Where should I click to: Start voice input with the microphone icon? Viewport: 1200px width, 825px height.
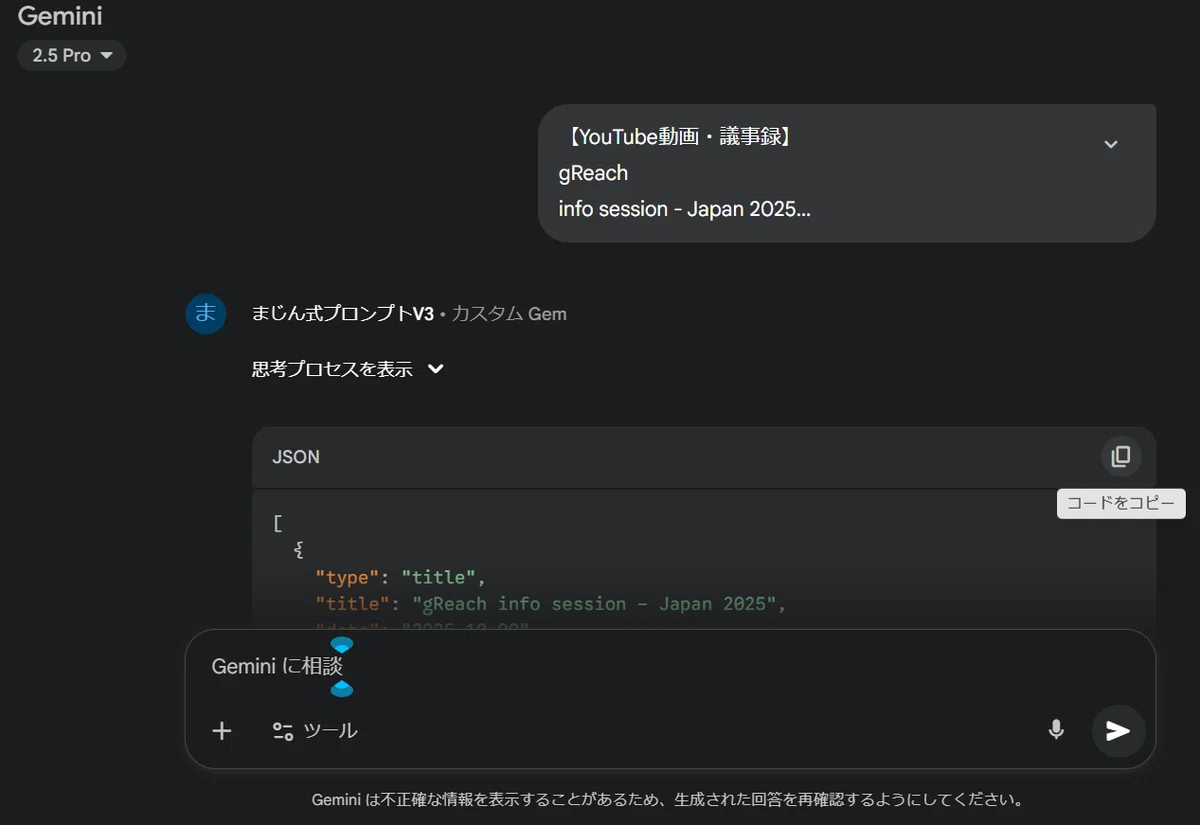click(1056, 731)
